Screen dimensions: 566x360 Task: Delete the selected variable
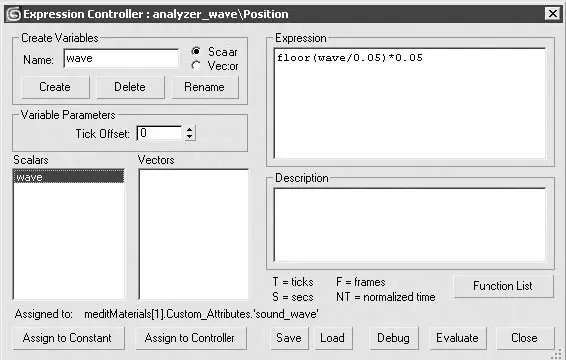130,87
